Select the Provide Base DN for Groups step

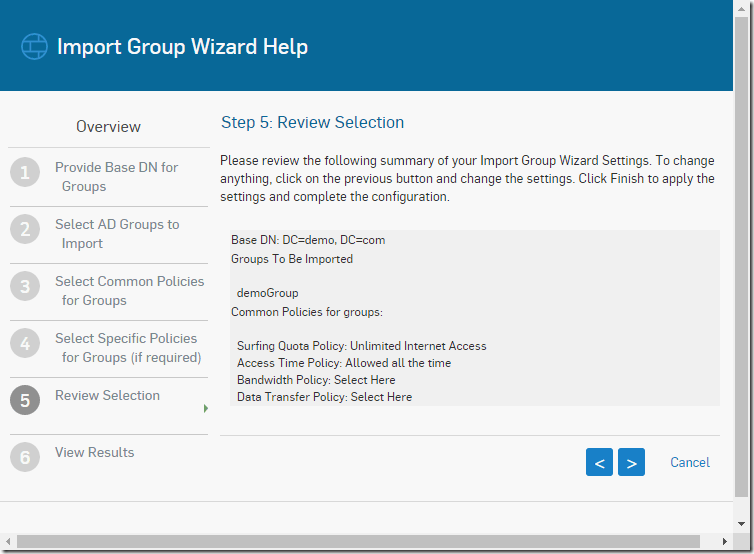pos(116,176)
